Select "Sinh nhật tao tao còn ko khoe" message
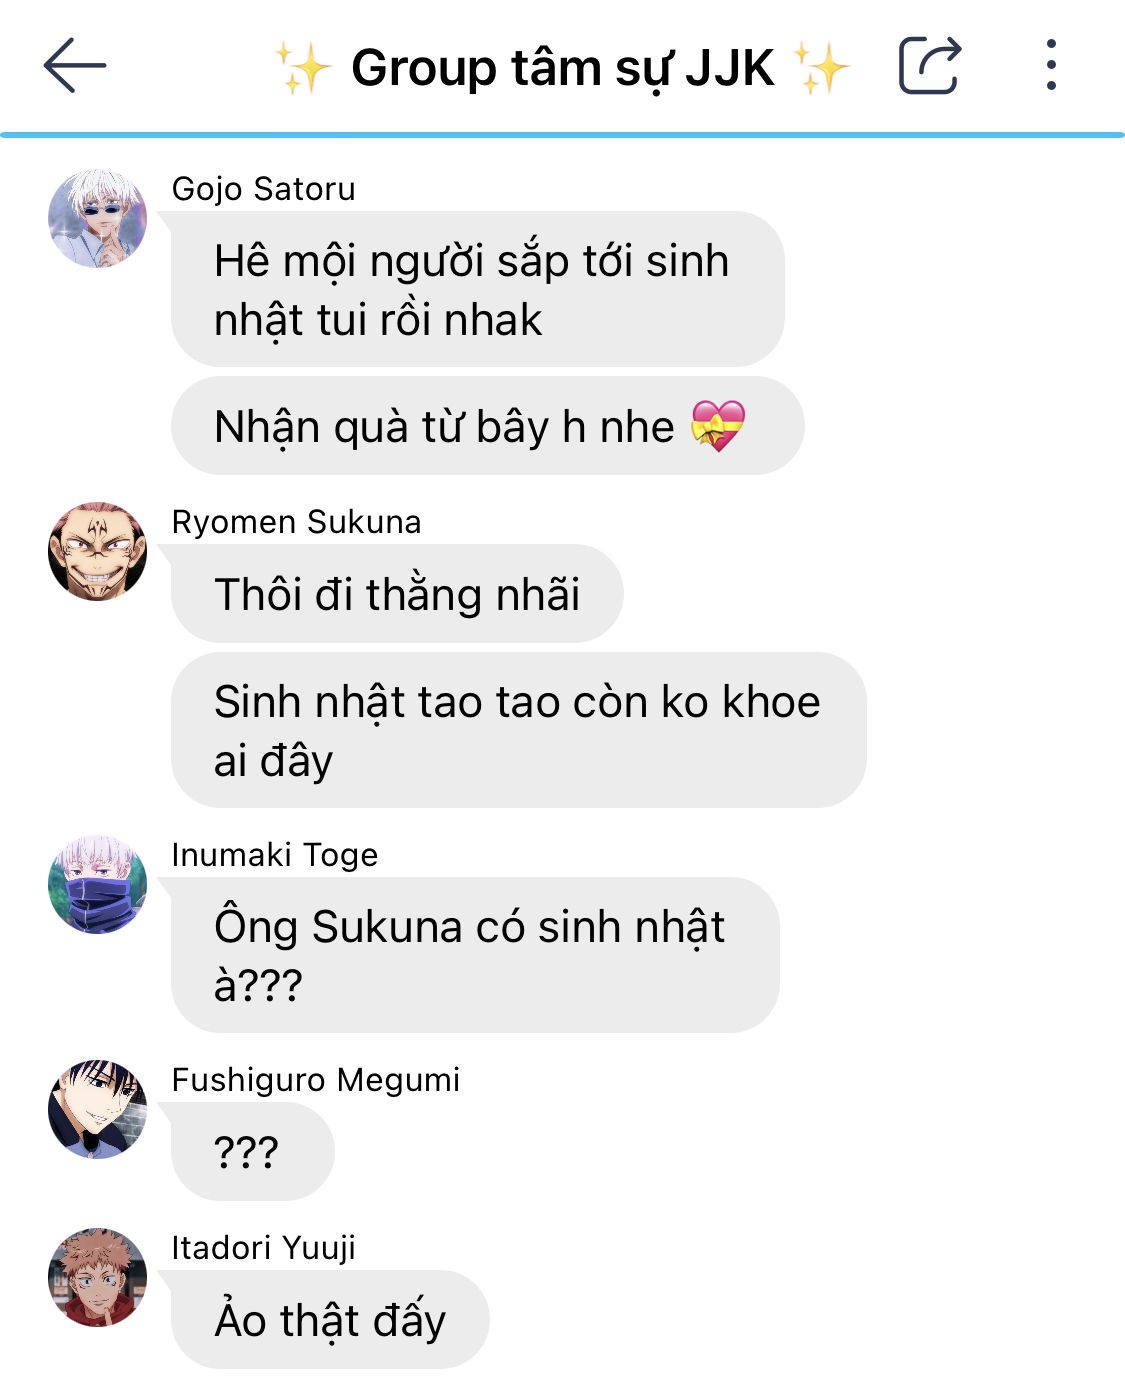This screenshot has height=1385, width=1125. pyautogui.click(x=518, y=730)
